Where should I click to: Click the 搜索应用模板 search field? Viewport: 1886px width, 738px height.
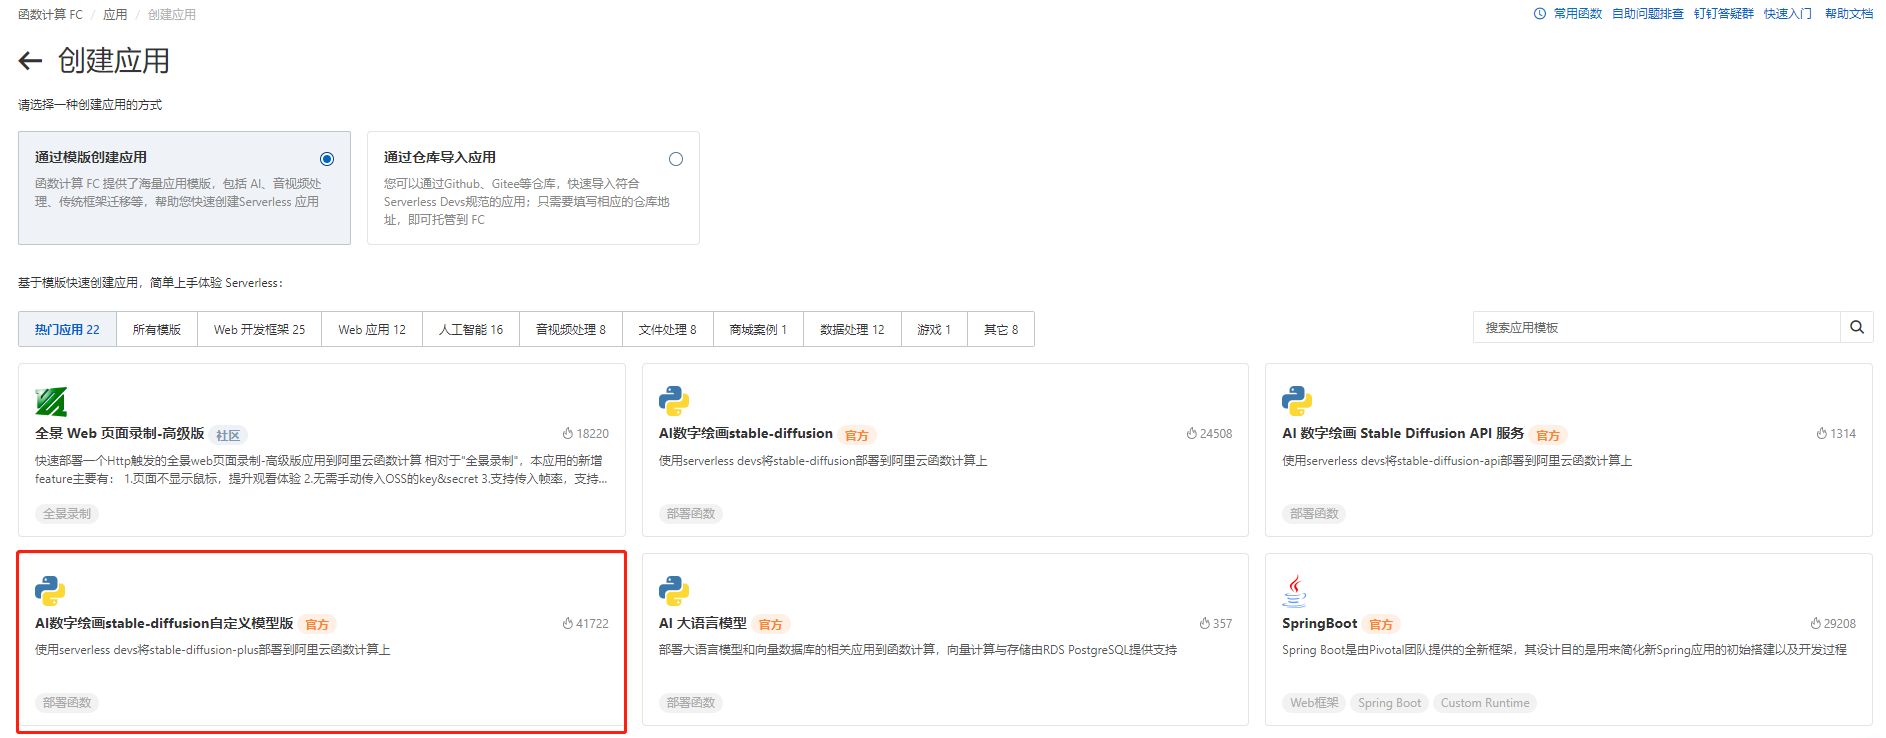(x=1657, y=327)
